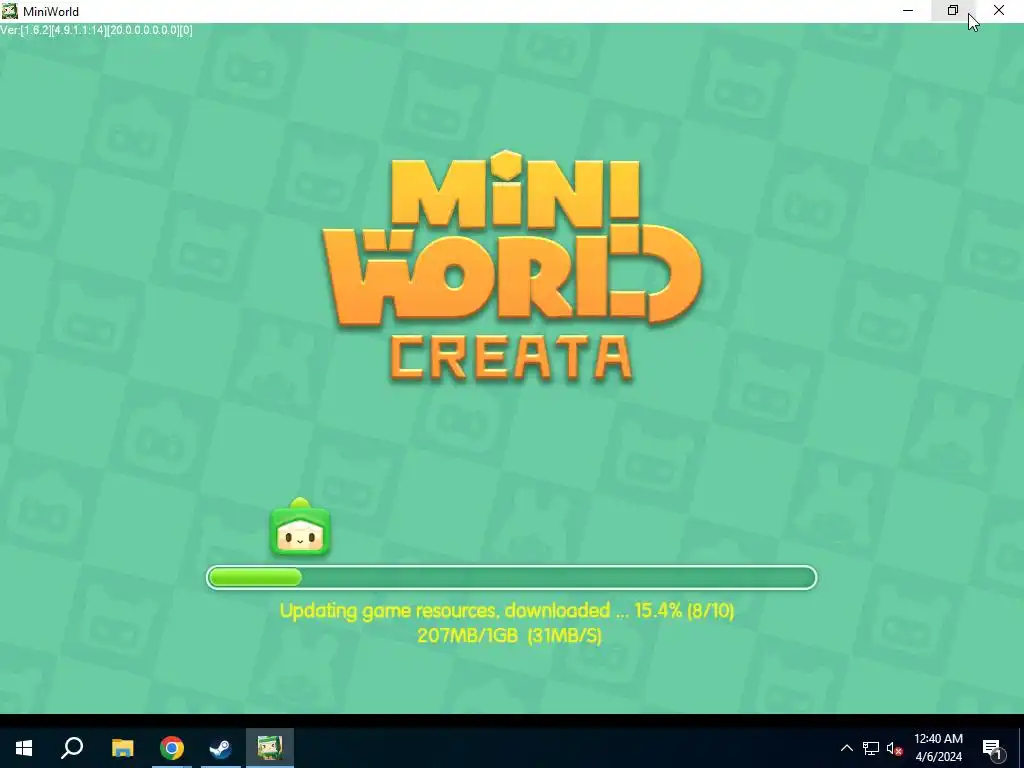Click the '207MB/1GB (31MB/S)' download text

pyautogui.click(x=509, y=635)
